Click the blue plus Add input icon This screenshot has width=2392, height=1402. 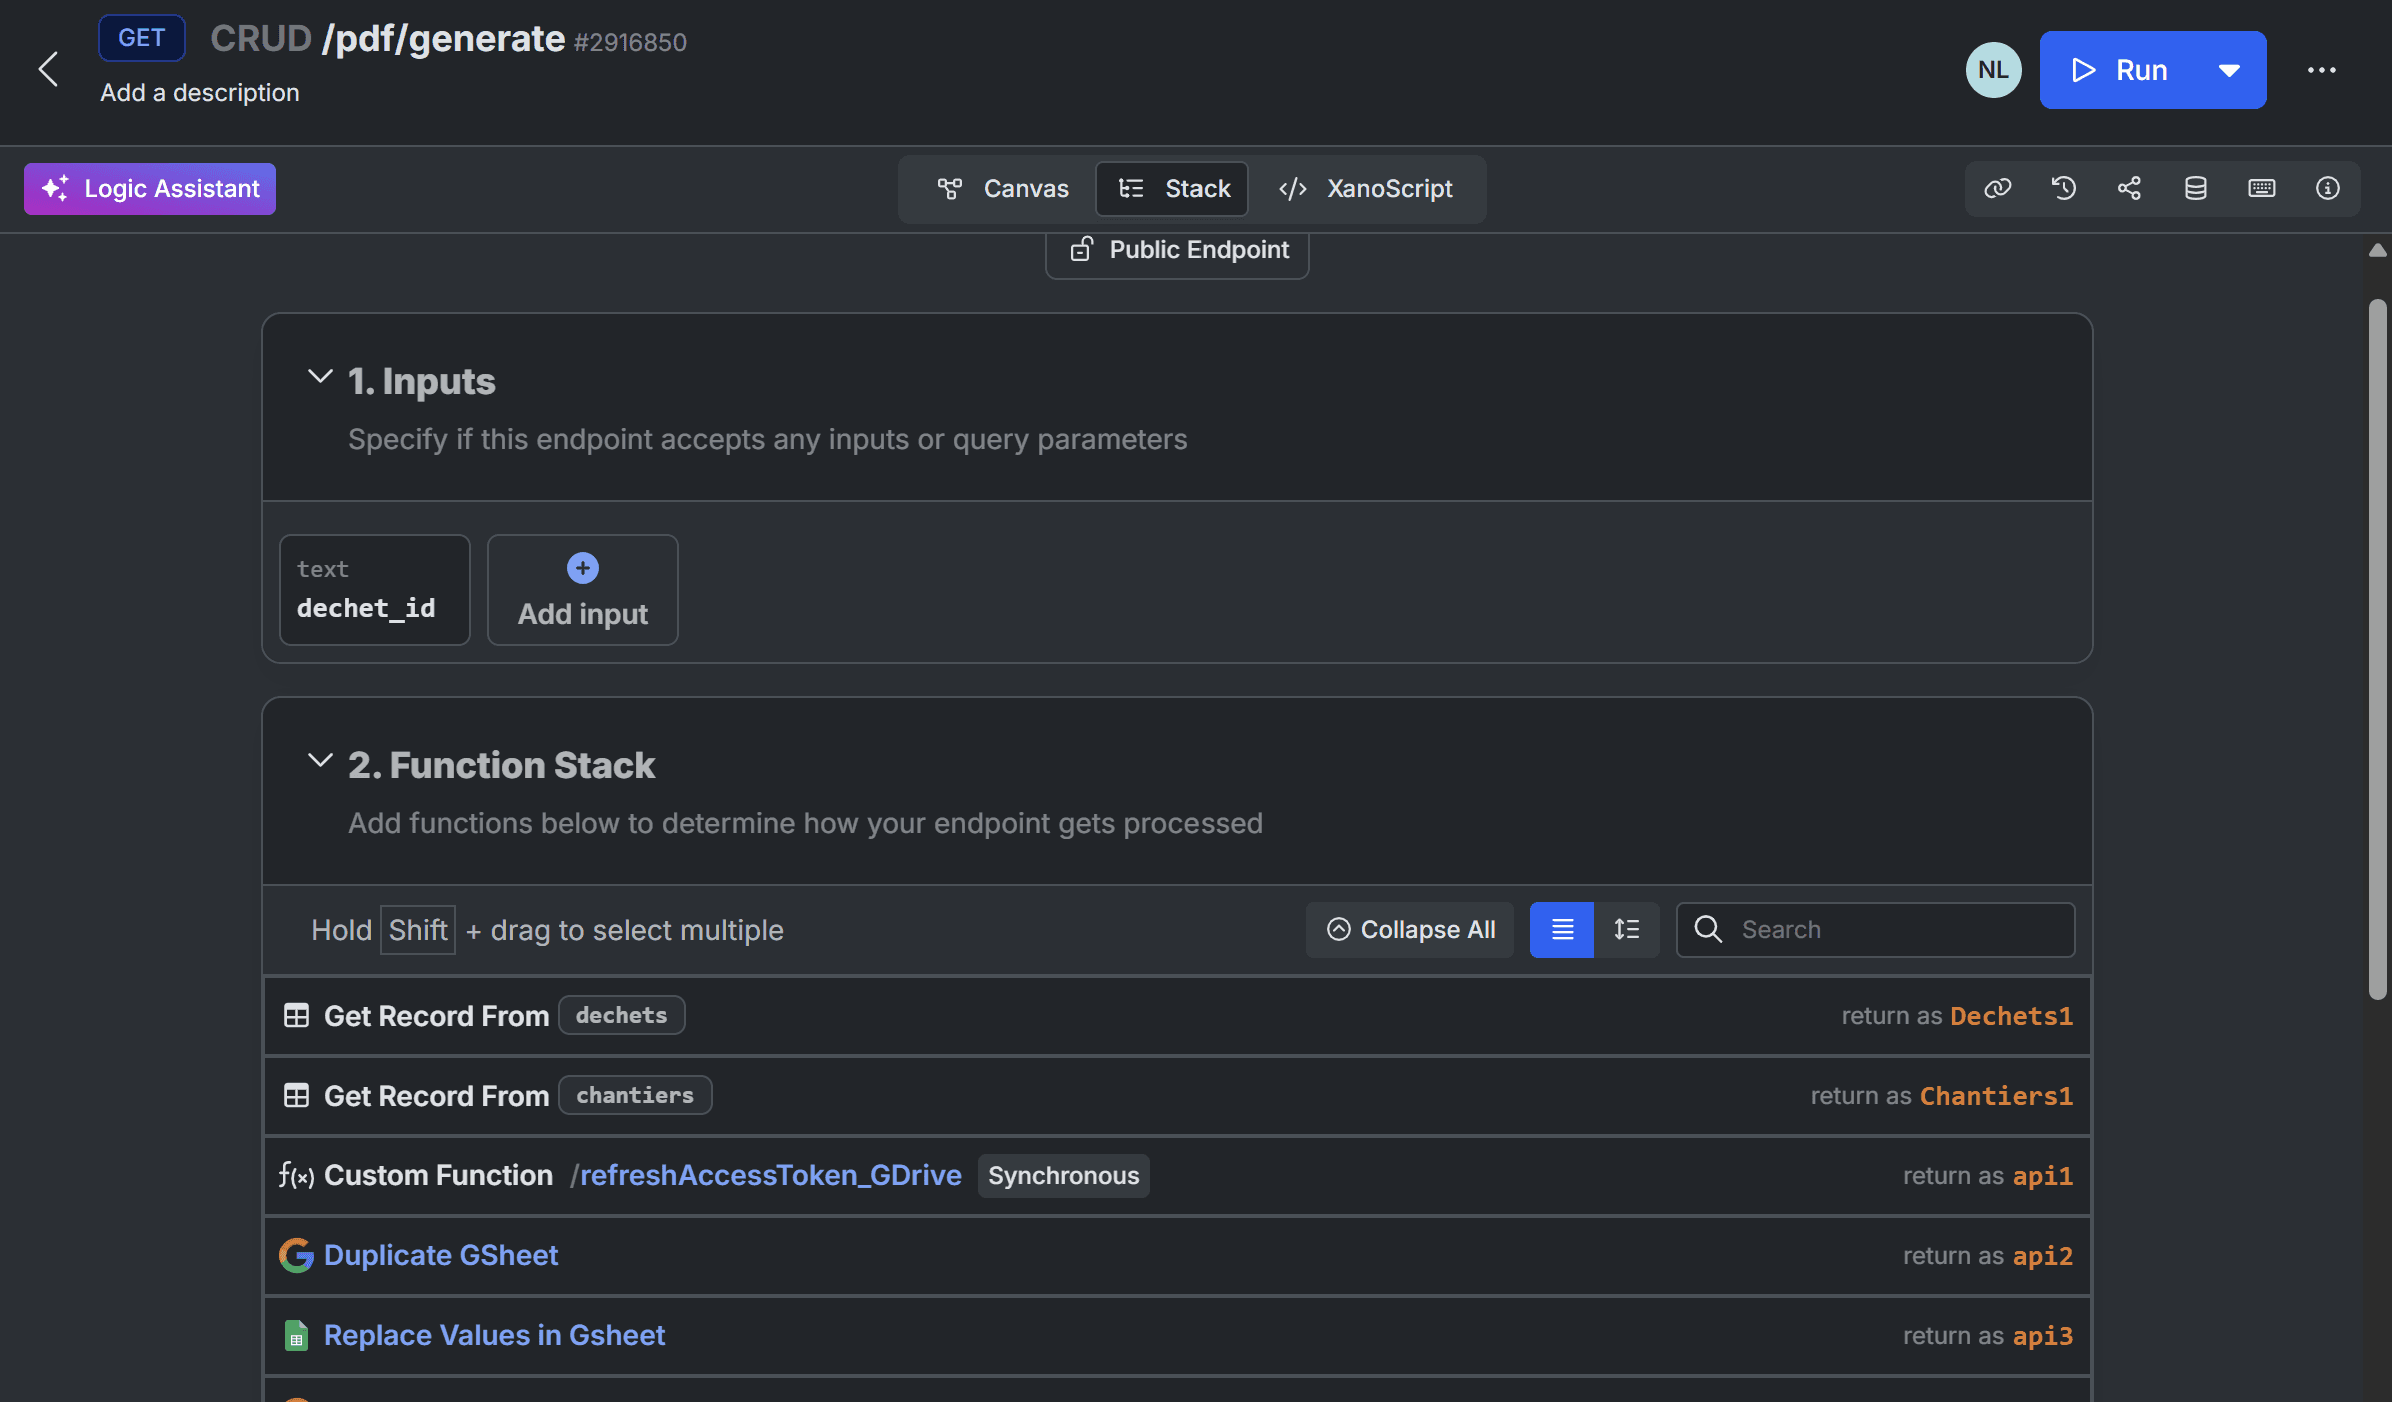click(582, 568)
